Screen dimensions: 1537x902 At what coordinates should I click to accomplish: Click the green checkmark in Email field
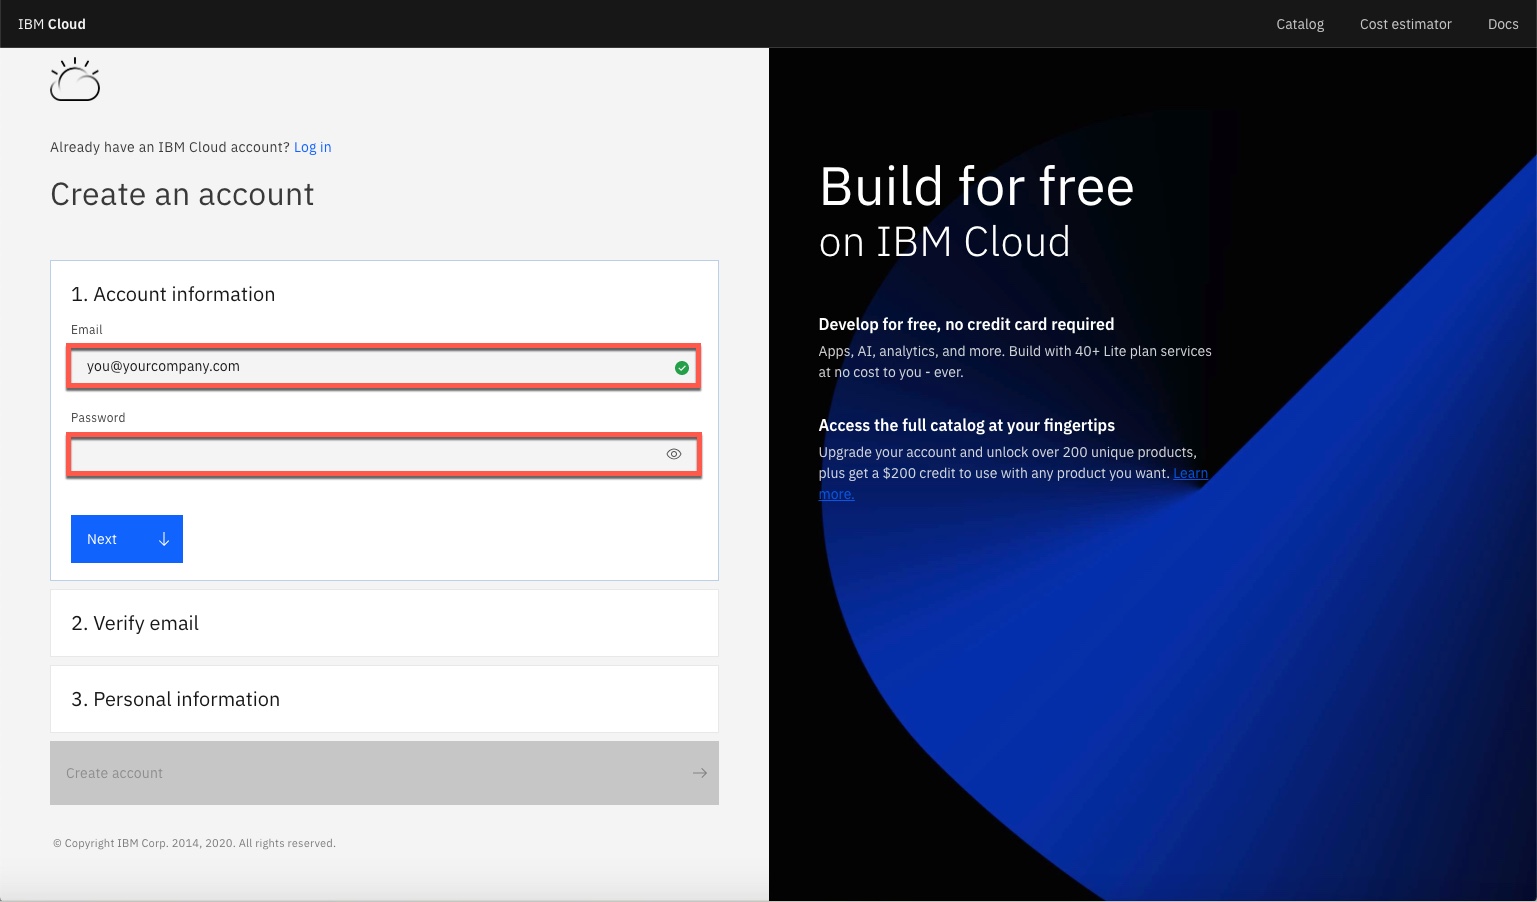point(681,368)
